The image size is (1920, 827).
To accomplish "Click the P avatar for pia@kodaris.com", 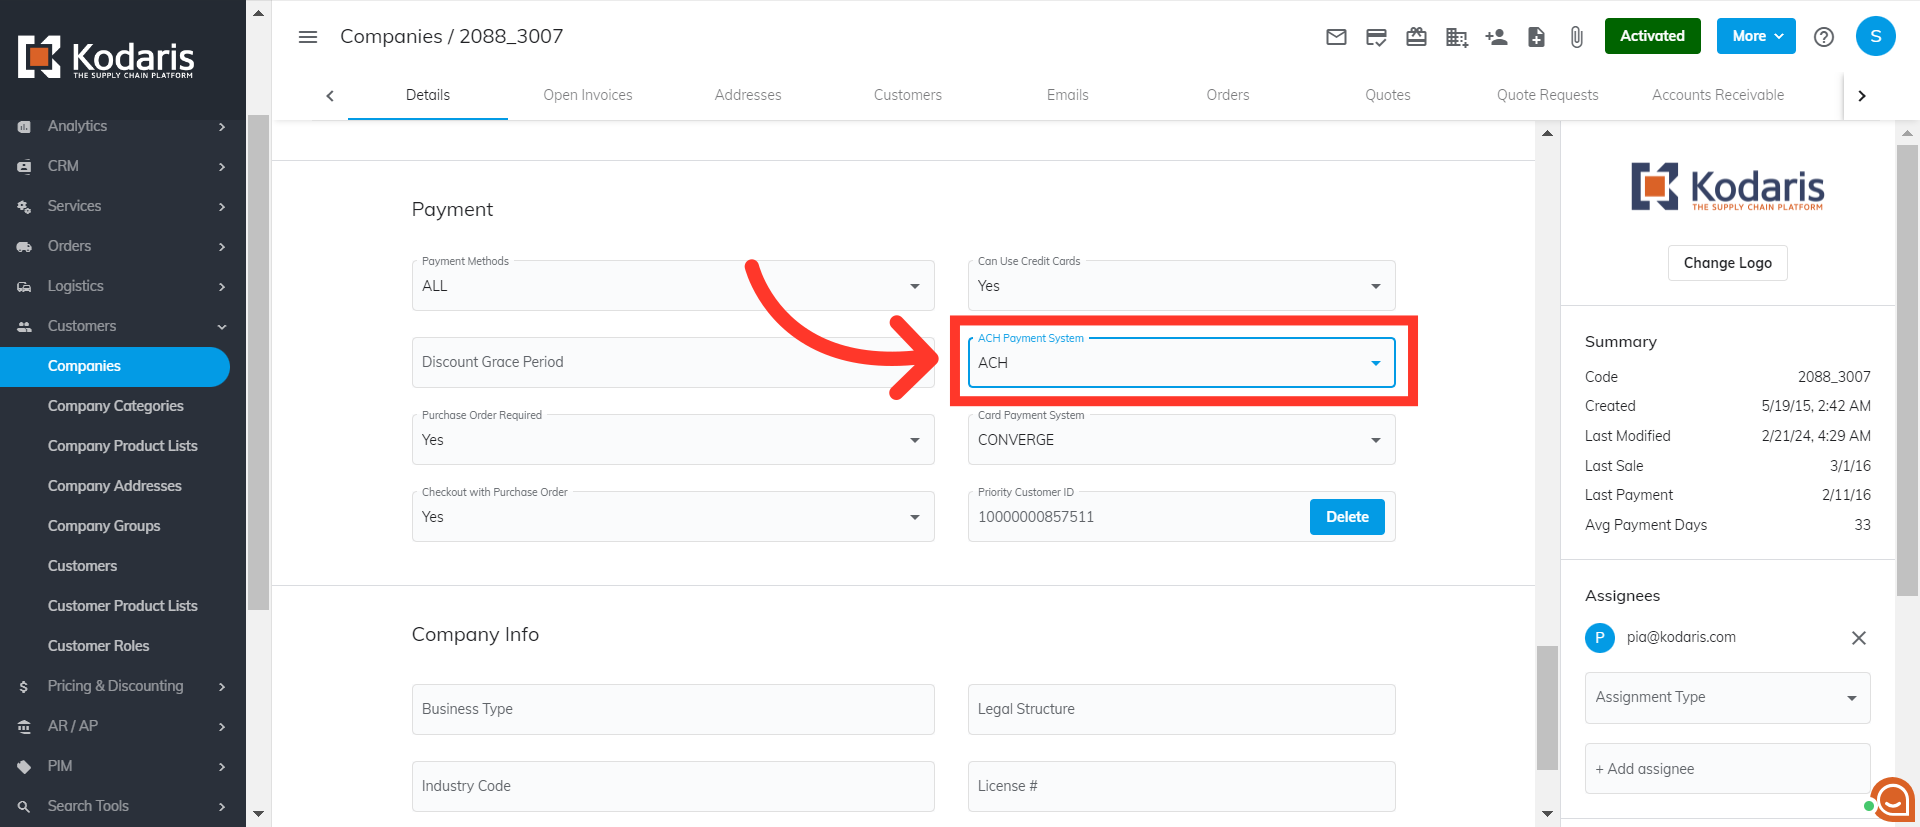I will 1600,638.
